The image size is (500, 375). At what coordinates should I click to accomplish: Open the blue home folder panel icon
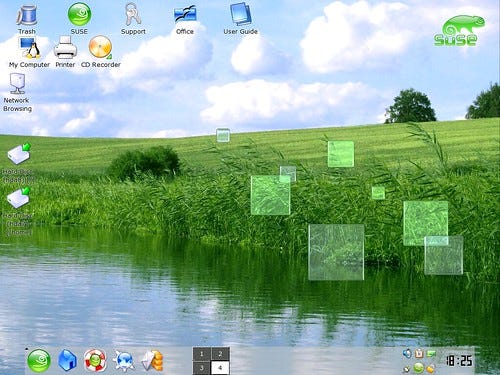[67, 360]
